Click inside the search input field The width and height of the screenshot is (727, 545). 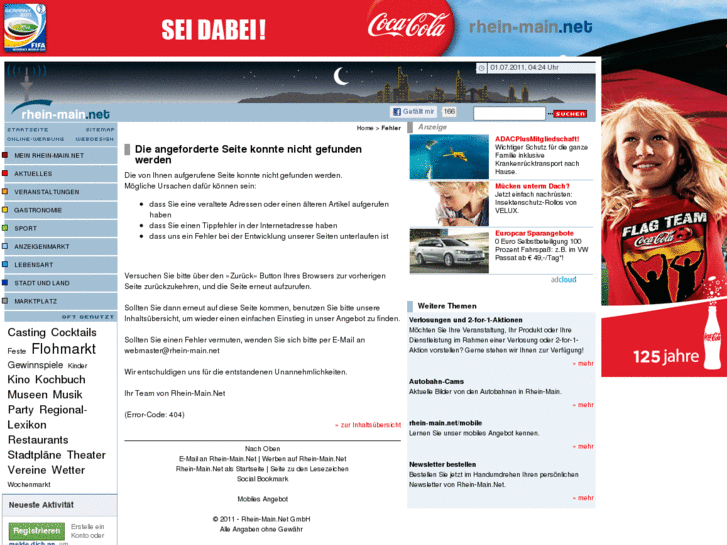tap(509, 113)
